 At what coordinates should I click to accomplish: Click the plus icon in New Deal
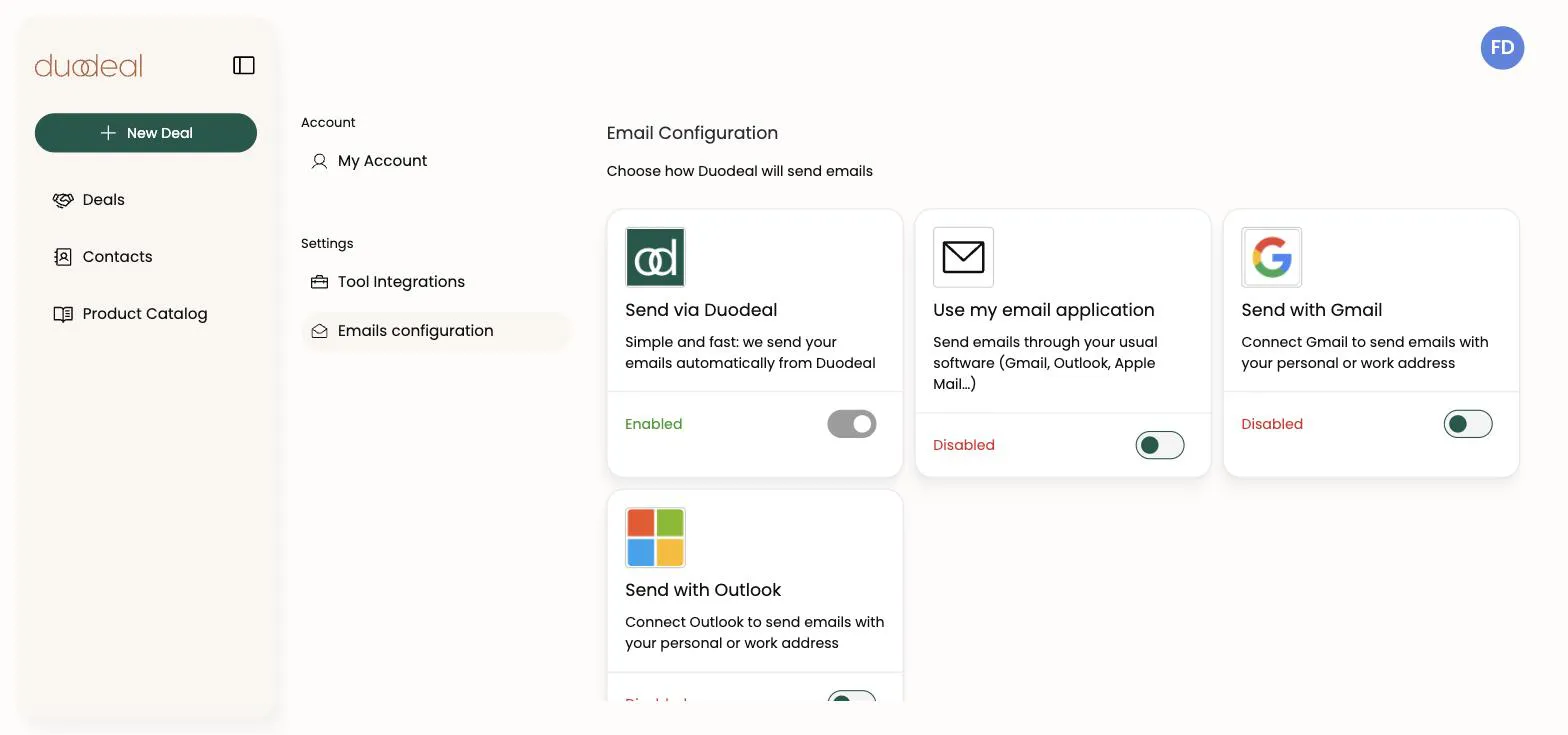point(108,133)
